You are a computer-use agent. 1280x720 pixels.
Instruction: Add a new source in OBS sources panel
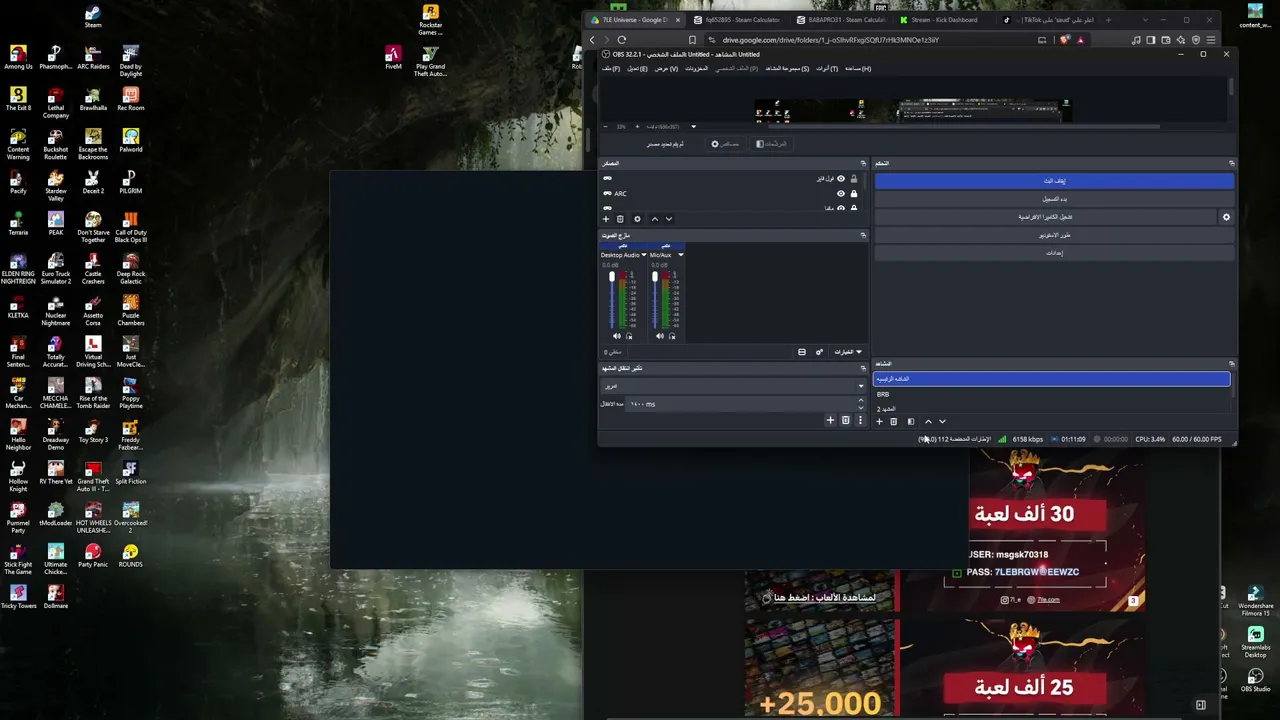(605, 219)
